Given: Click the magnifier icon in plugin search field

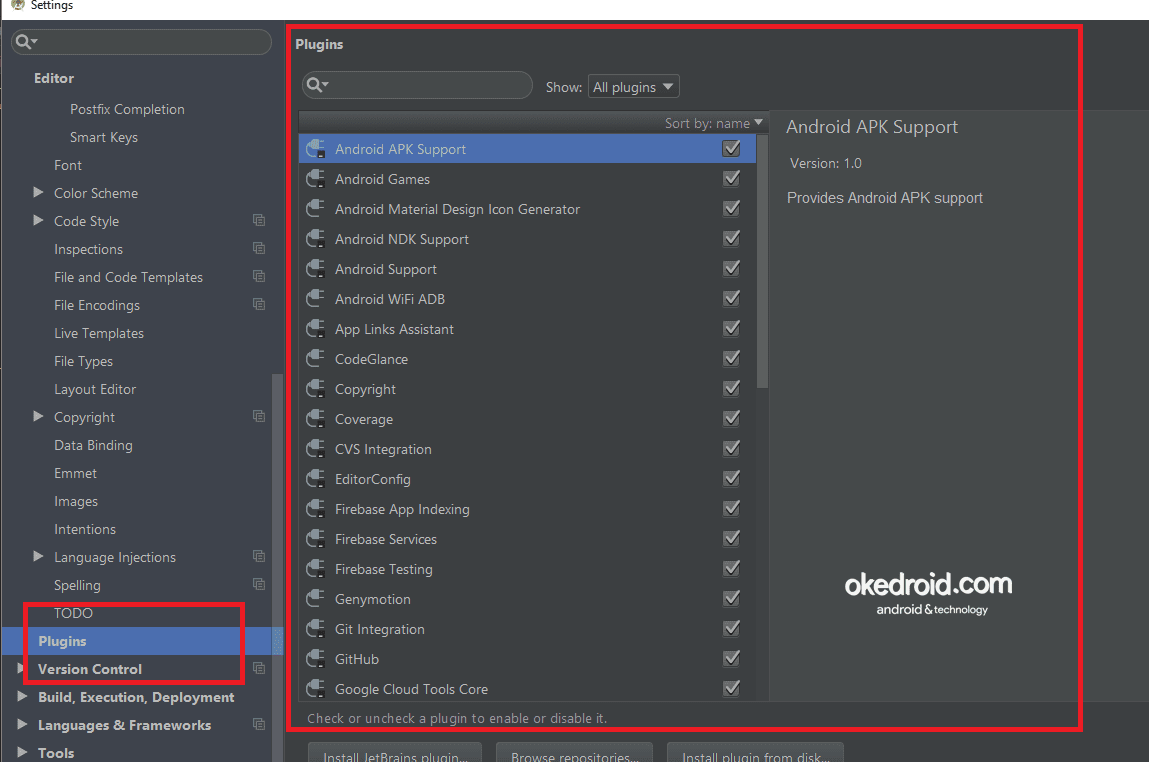Looking at the screenshot, I should click(x=315, y=85).
